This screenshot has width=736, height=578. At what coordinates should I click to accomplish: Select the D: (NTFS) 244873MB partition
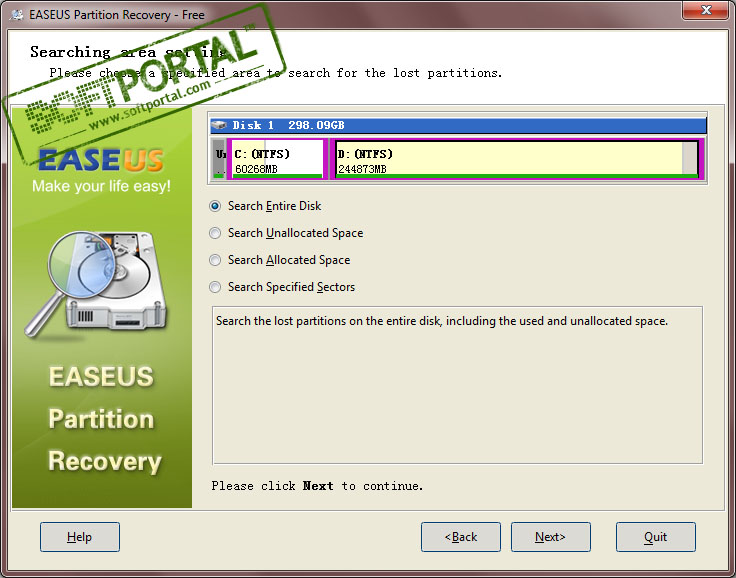517,159
